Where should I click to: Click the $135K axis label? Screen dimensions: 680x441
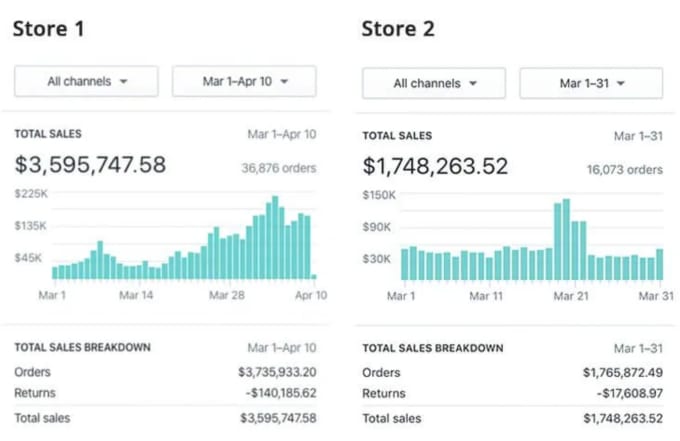click(x=30, y=225)
